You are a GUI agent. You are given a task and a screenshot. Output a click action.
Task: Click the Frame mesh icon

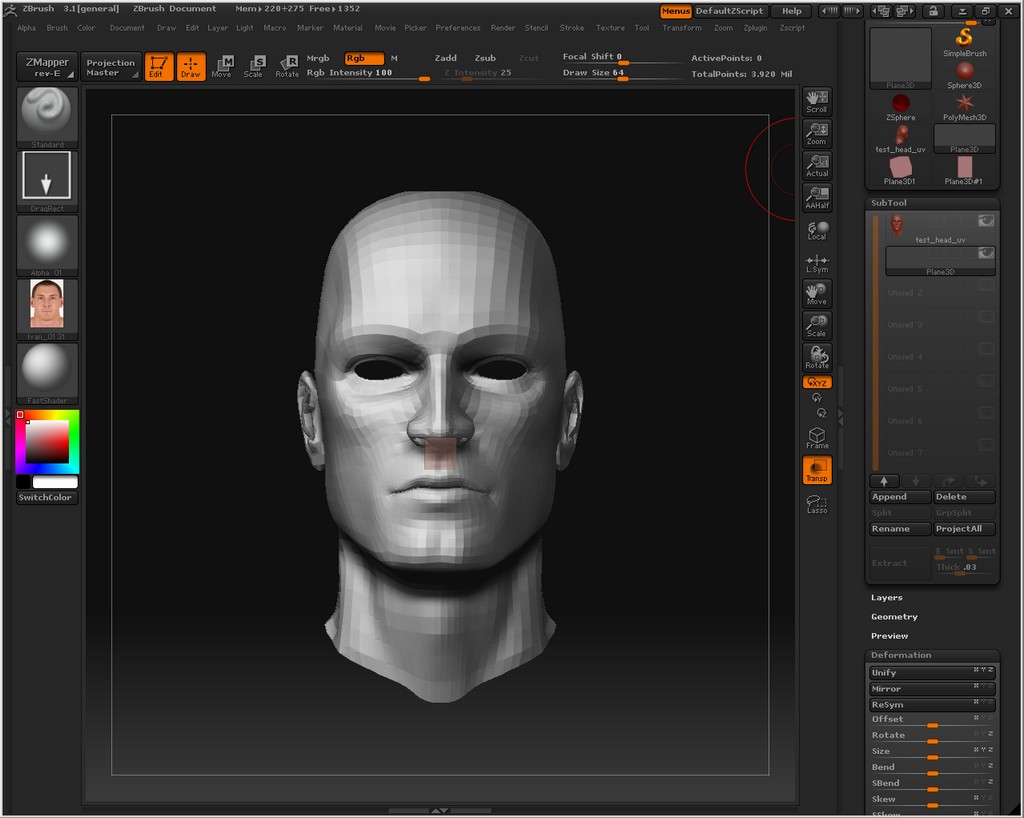(x=817, y=438)
